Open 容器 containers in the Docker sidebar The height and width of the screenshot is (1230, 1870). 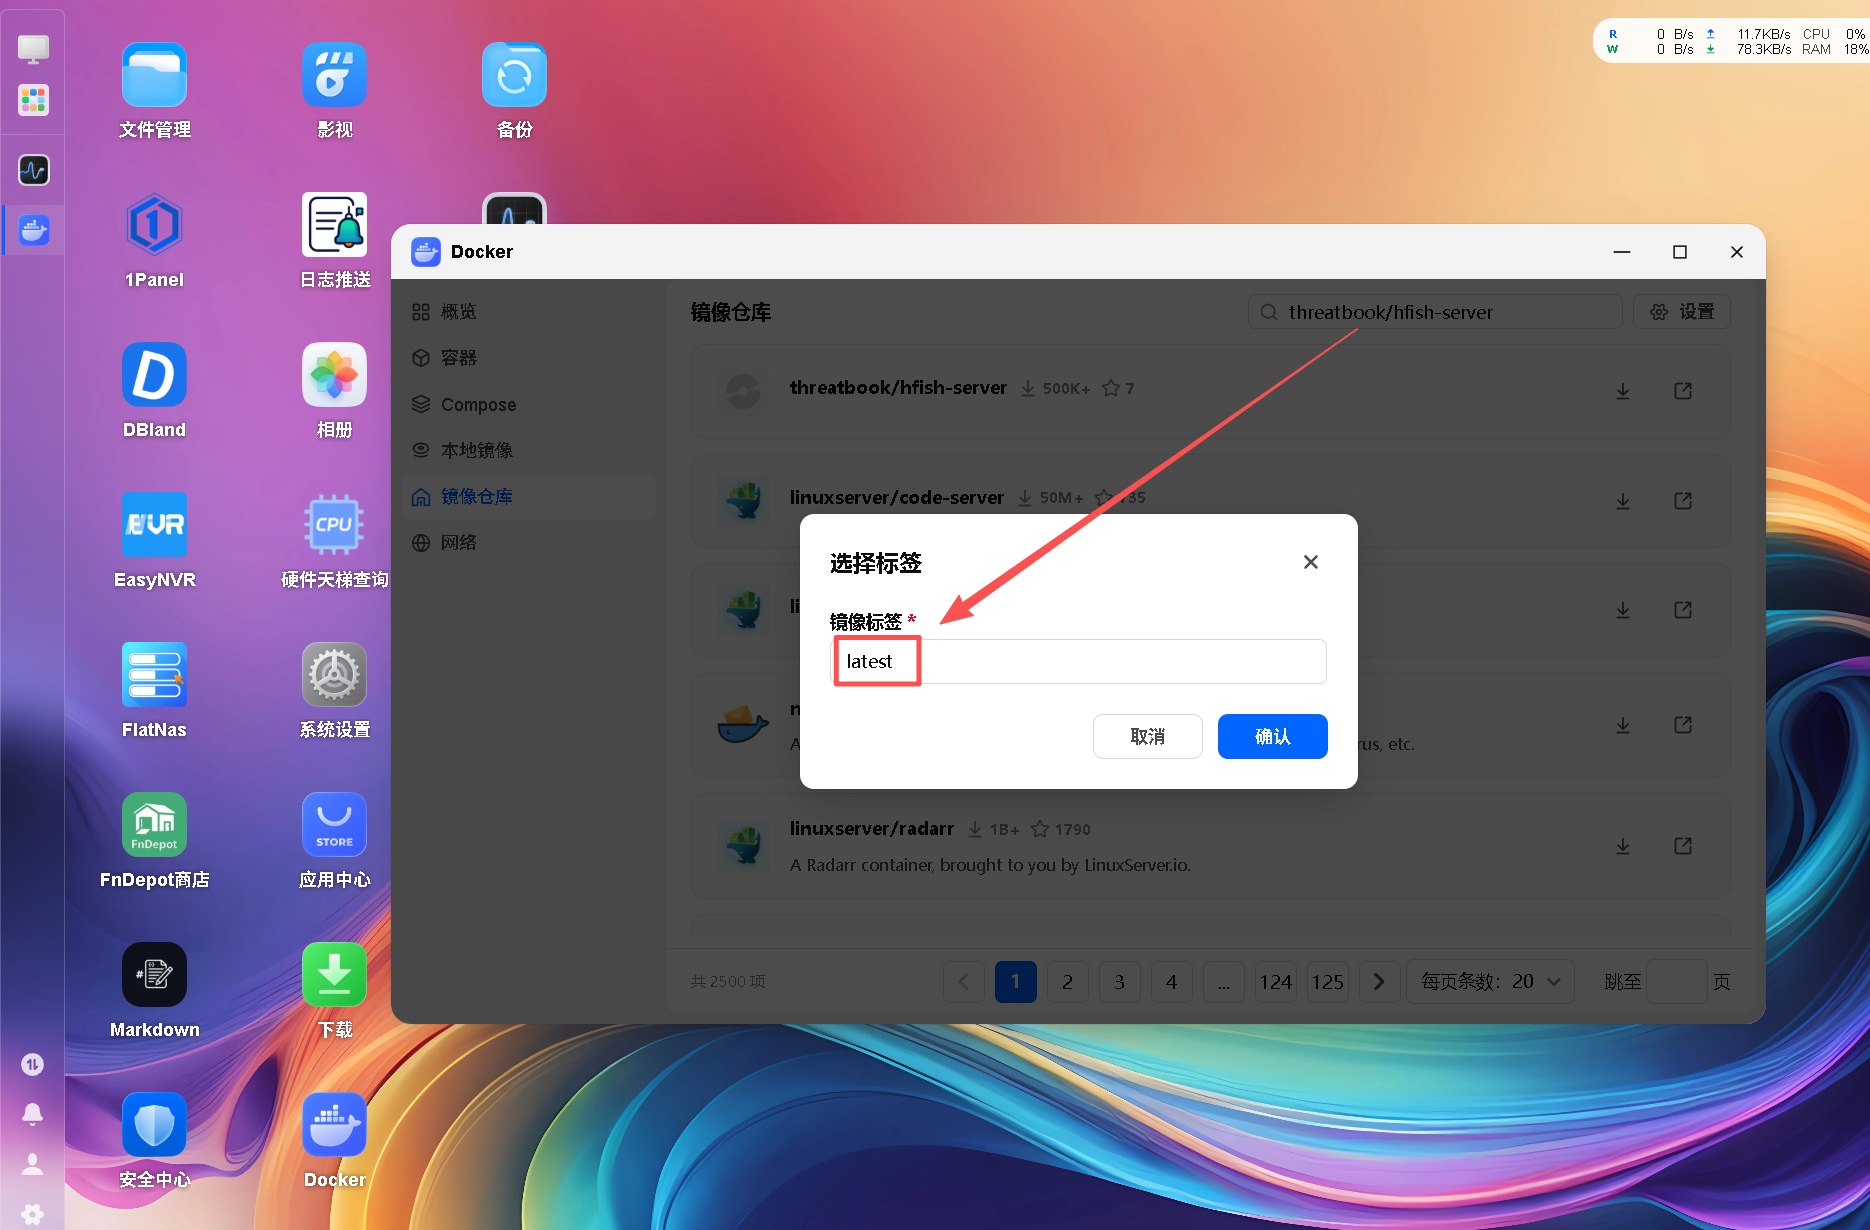click(528, 358)
